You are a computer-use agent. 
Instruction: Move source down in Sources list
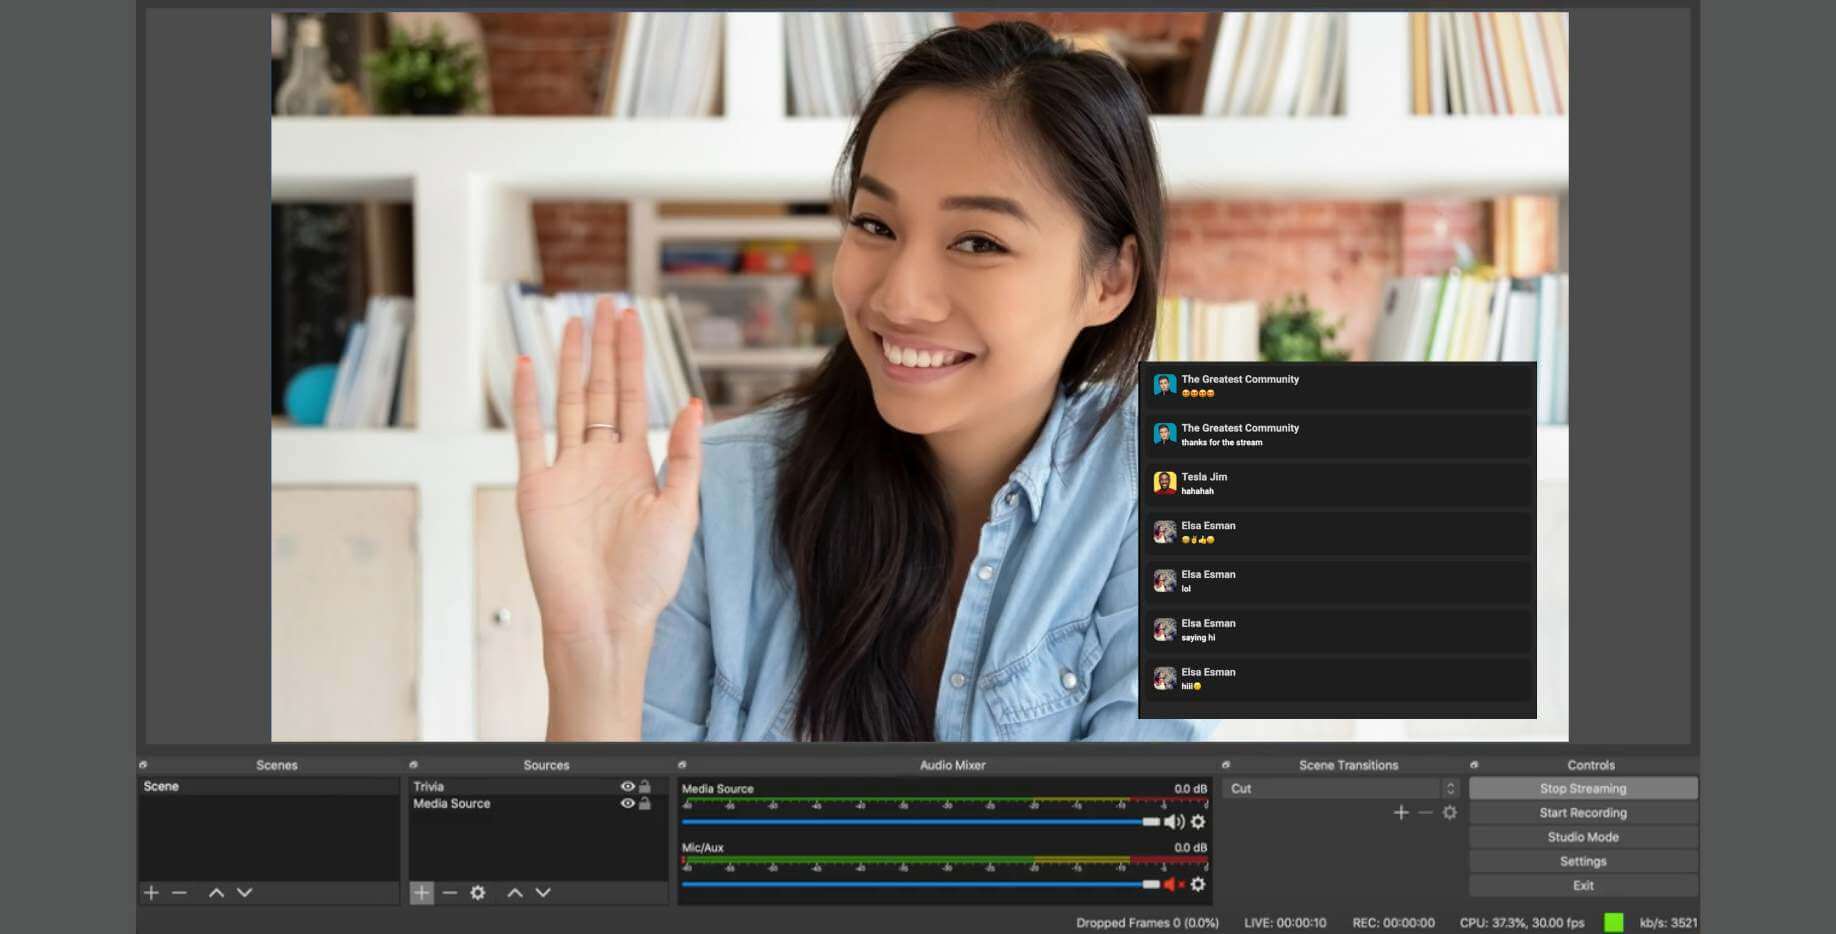click(x=543, y=892)
